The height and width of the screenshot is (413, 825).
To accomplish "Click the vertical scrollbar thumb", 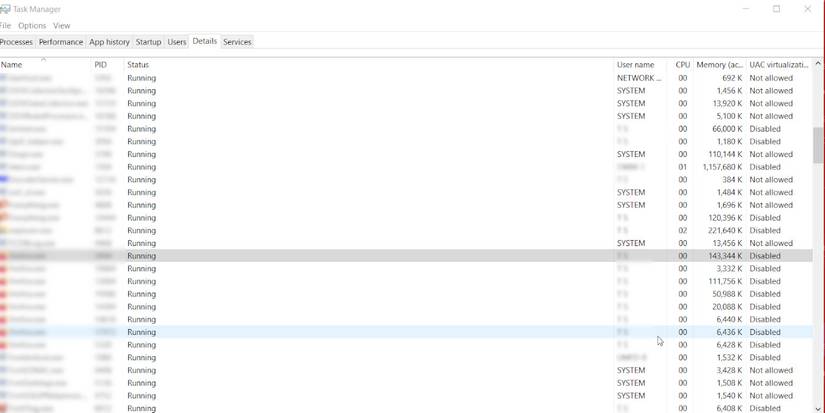I will (818, 145).
